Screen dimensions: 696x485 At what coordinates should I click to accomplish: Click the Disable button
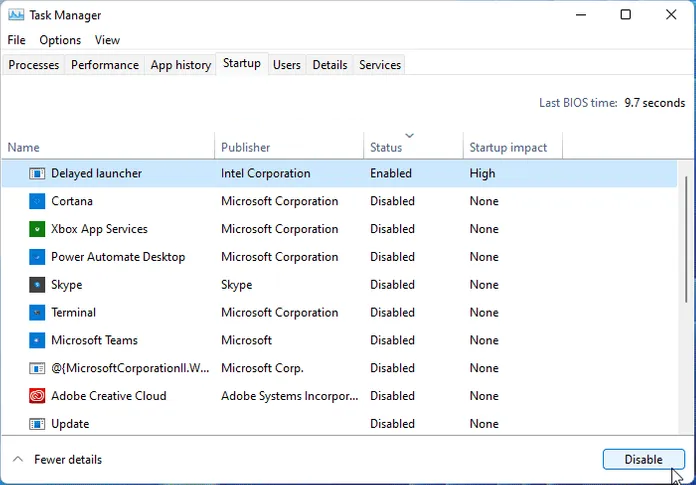pos(644,459)
